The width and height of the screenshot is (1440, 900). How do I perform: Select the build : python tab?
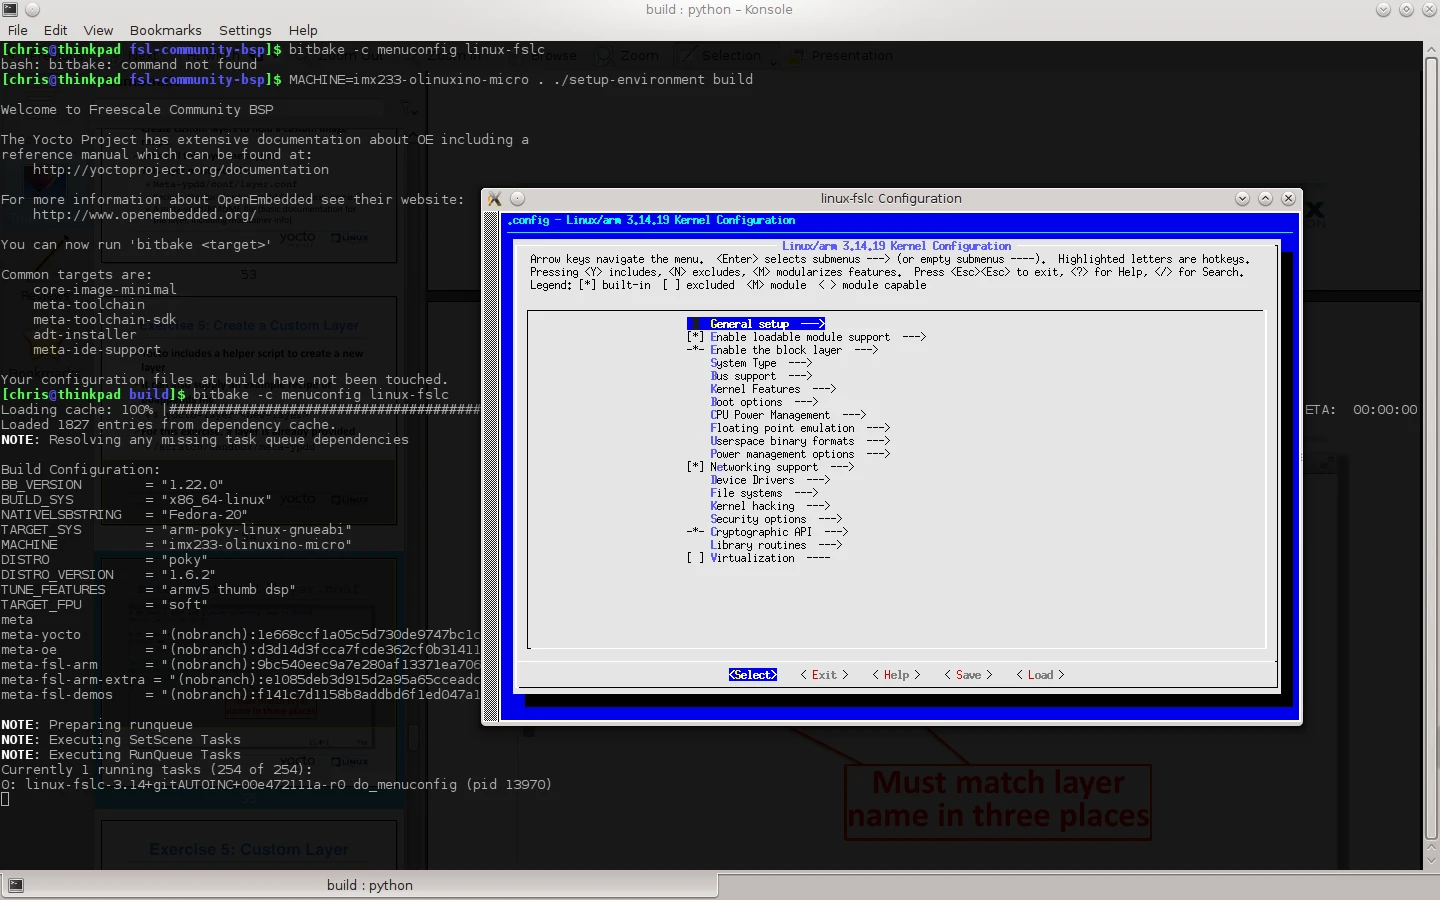tap(359, 885)
